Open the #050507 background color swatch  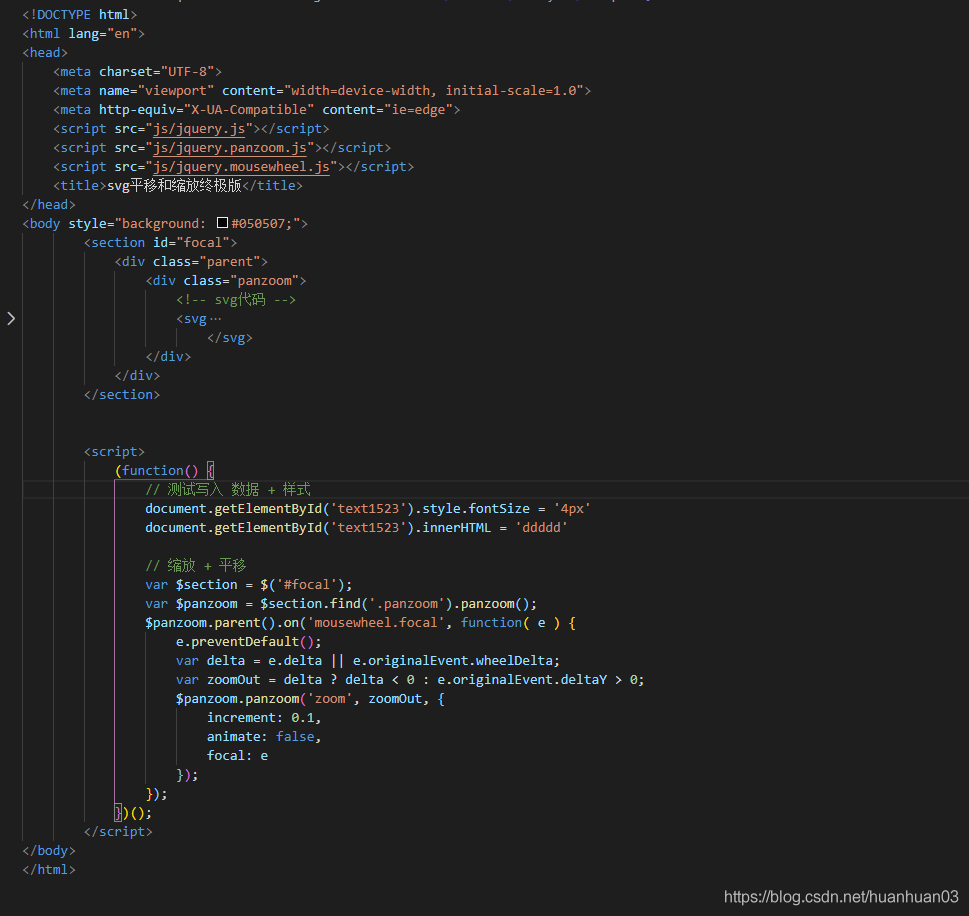coord(222,224)
